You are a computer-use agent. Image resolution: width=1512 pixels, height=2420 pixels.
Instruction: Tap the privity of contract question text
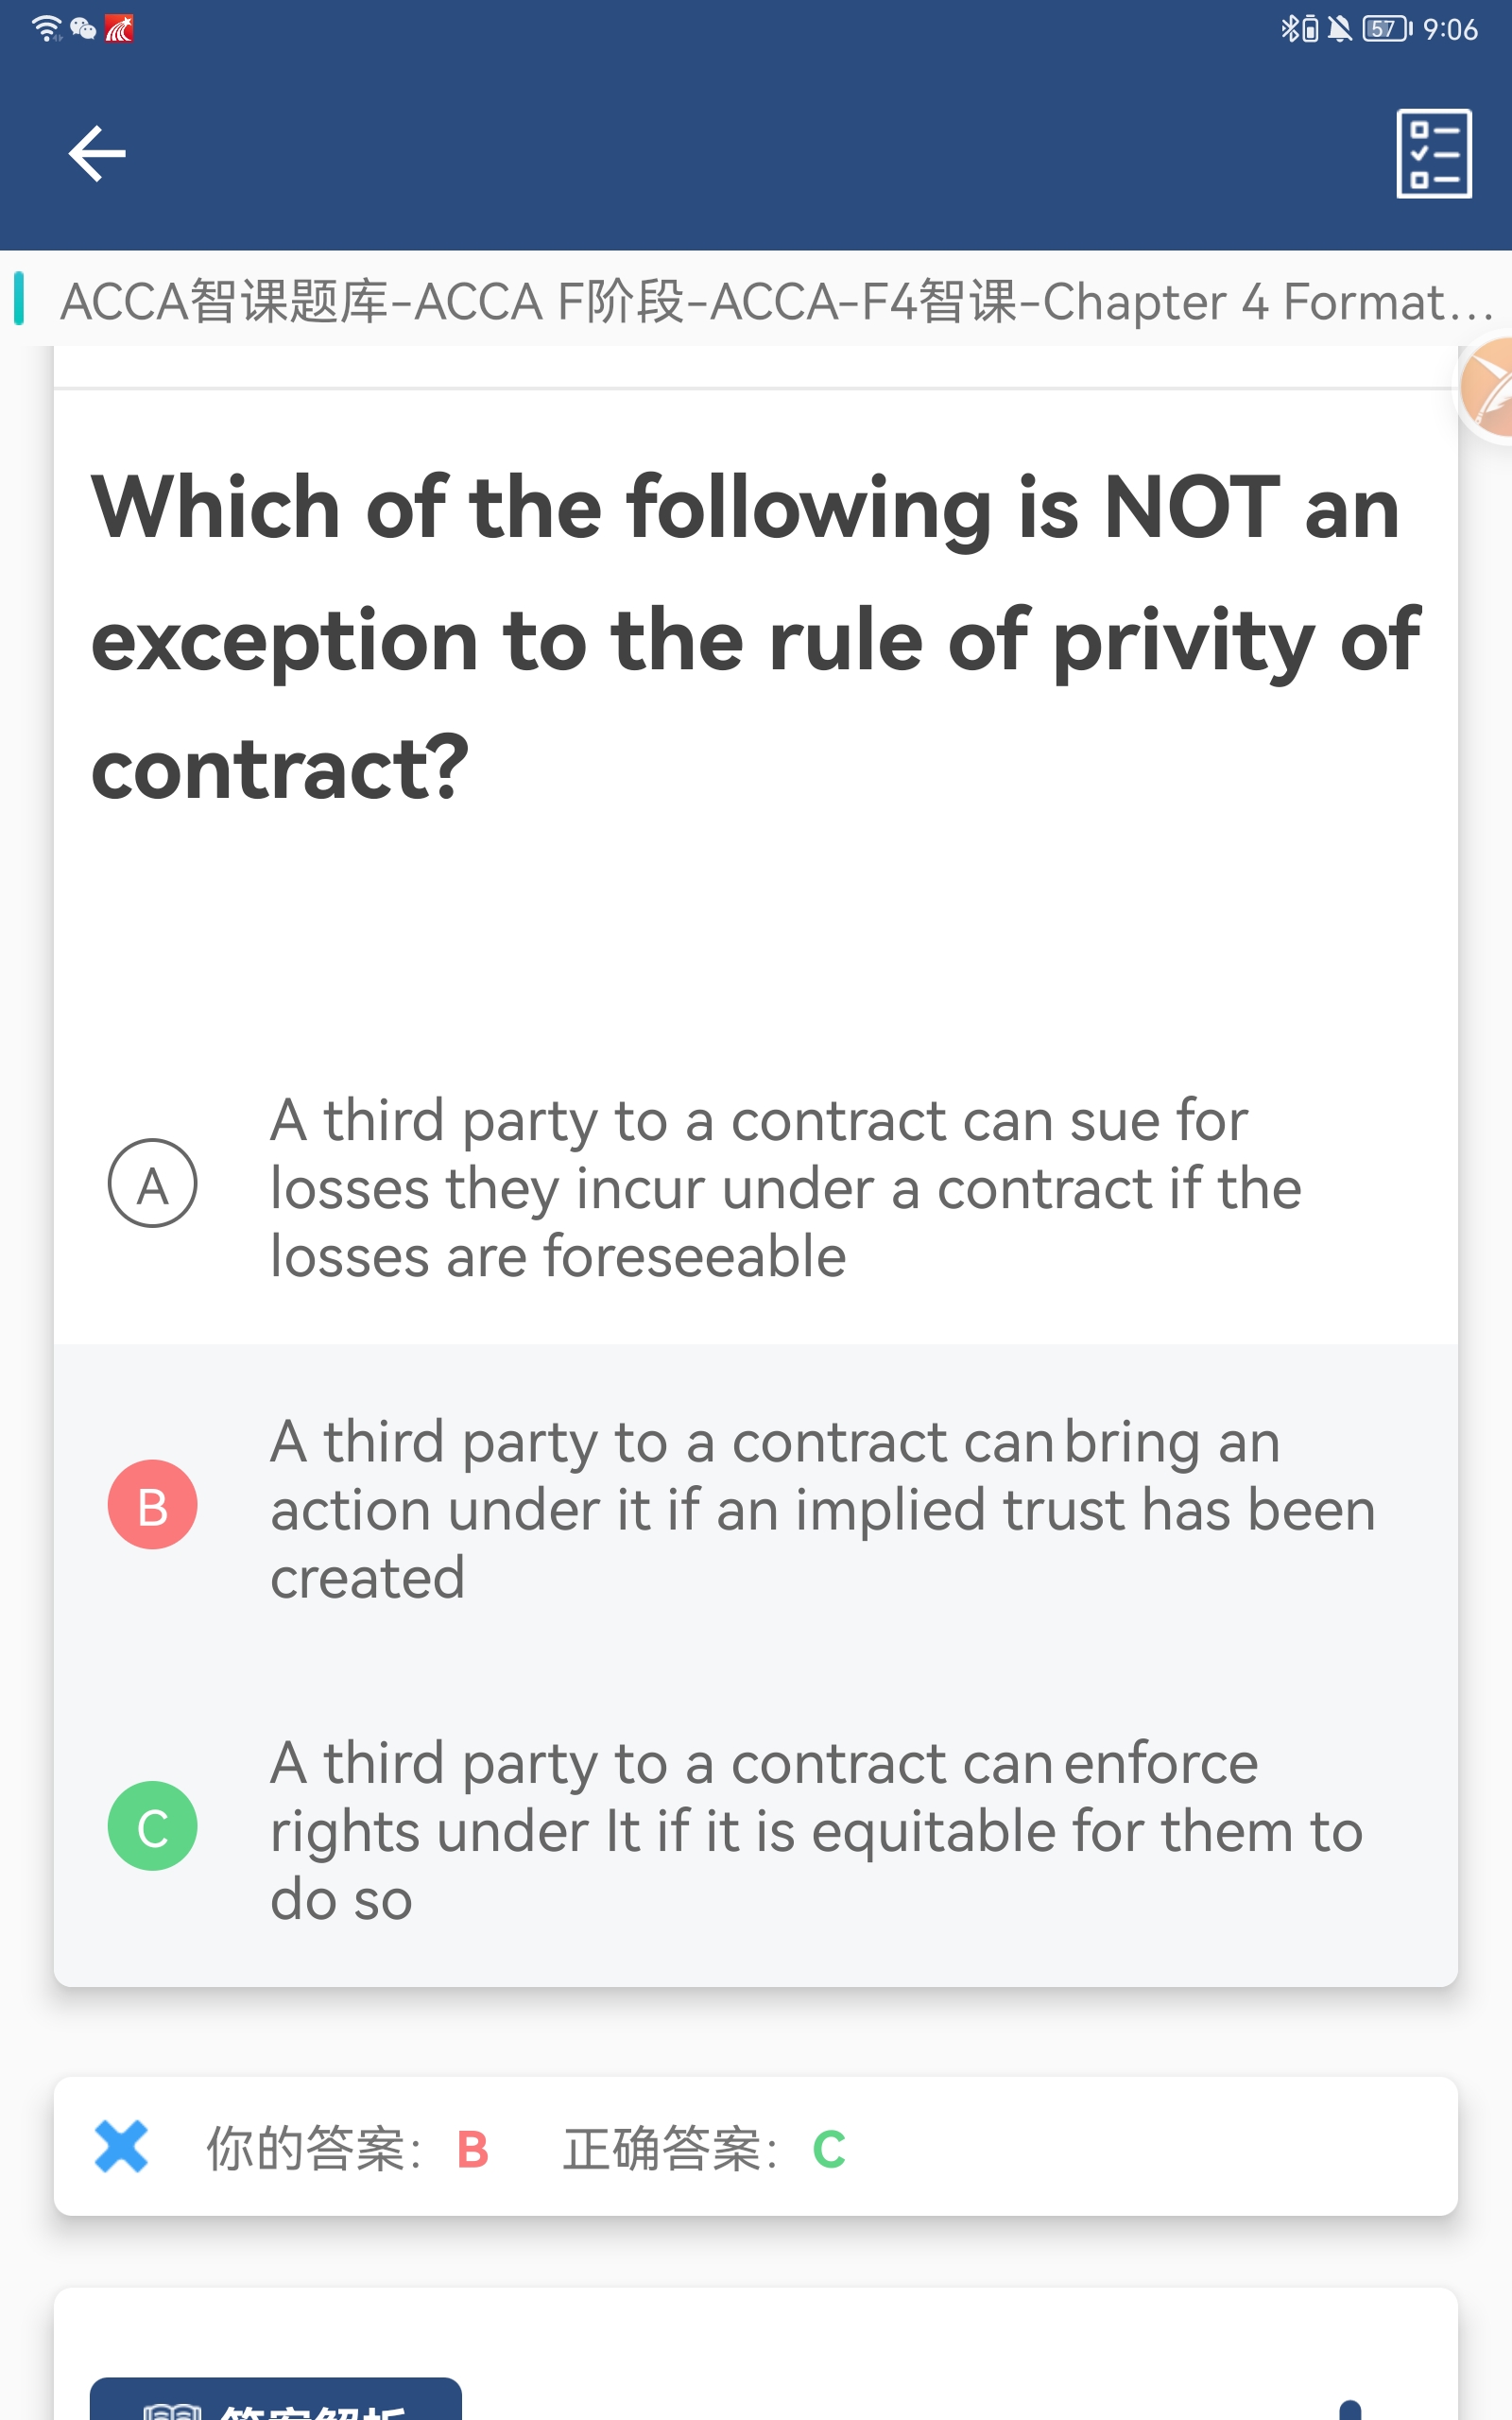coord(756,637)
